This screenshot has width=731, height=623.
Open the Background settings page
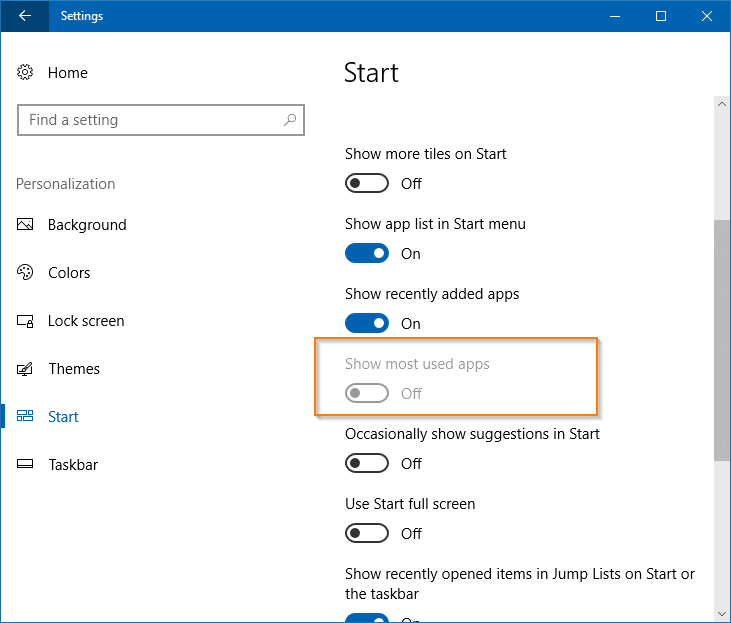[x=87, y=225]
